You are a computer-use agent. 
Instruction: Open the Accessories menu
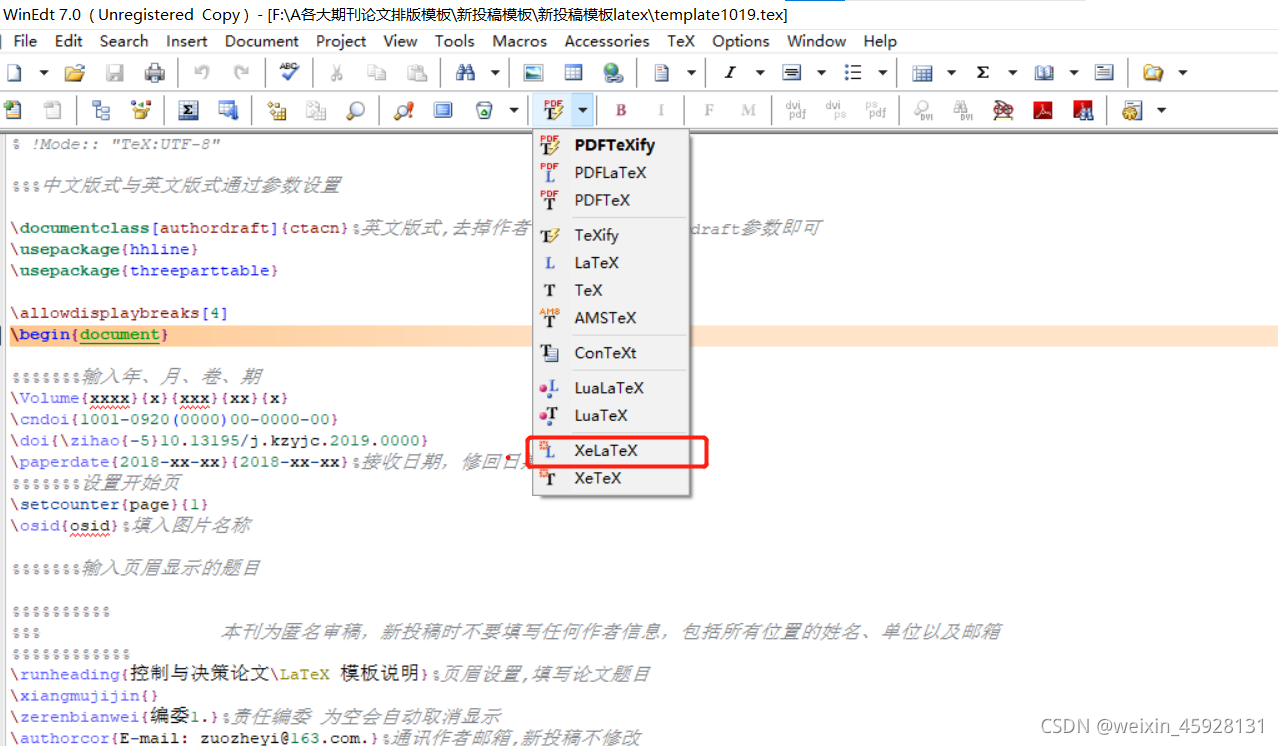click(x=607, y=41)
